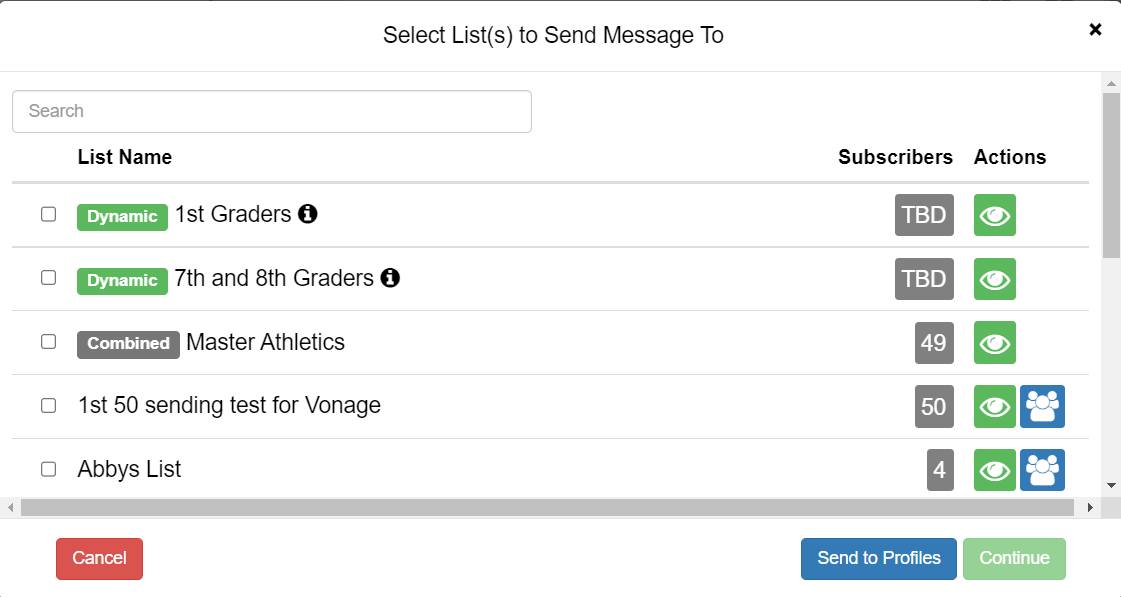Show info icon beside 1st Graders
The width and height of the screenshot is (1121, 597).
[307, 213]
